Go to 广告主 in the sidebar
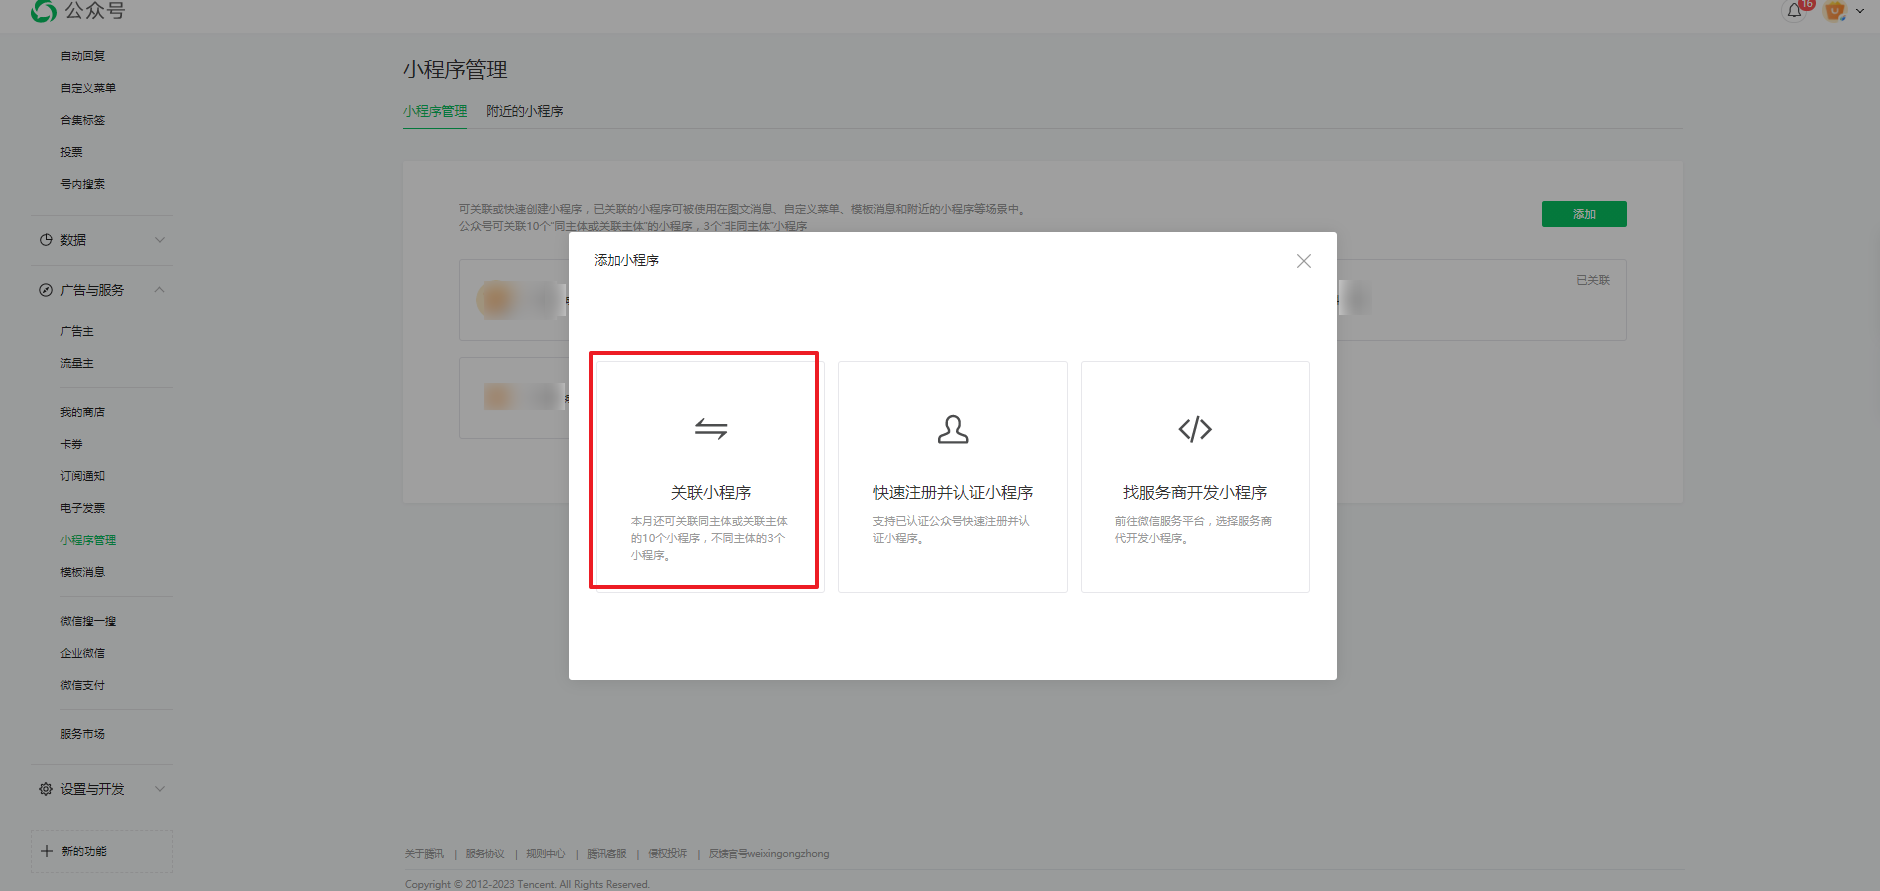1880x891 pixels. pyautogui.click(x=77, y=331)
